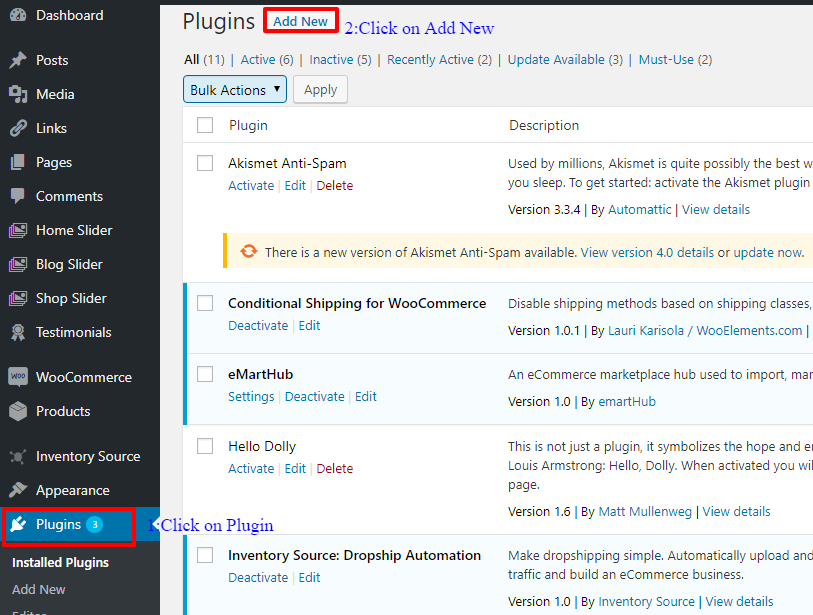Toggle the select-all Plugin header checkbox
813x615 pixels.
(205, 125)
